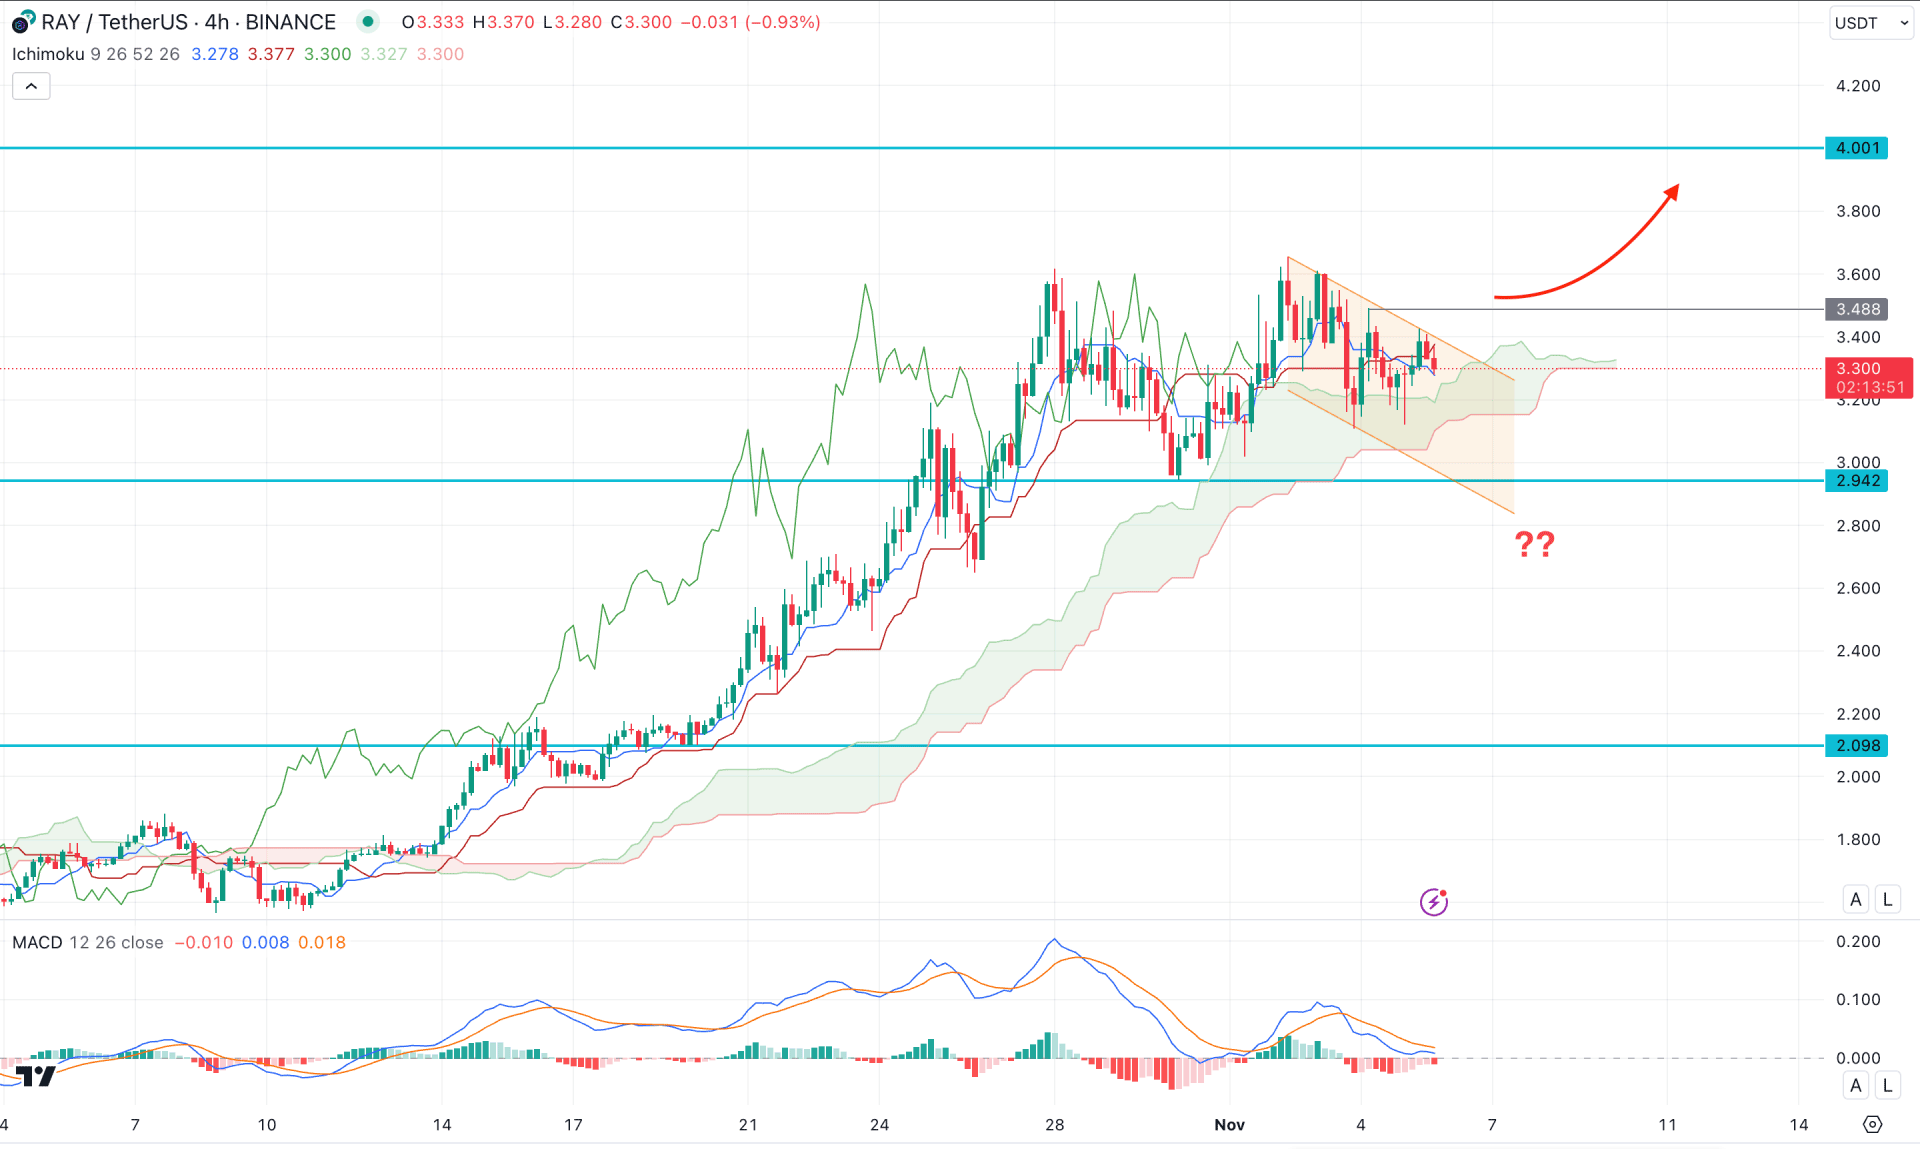Screen dimensions: 1920x1149
Task: Toggle log scale L on MACD pane
Action: pos(1888,1085)
